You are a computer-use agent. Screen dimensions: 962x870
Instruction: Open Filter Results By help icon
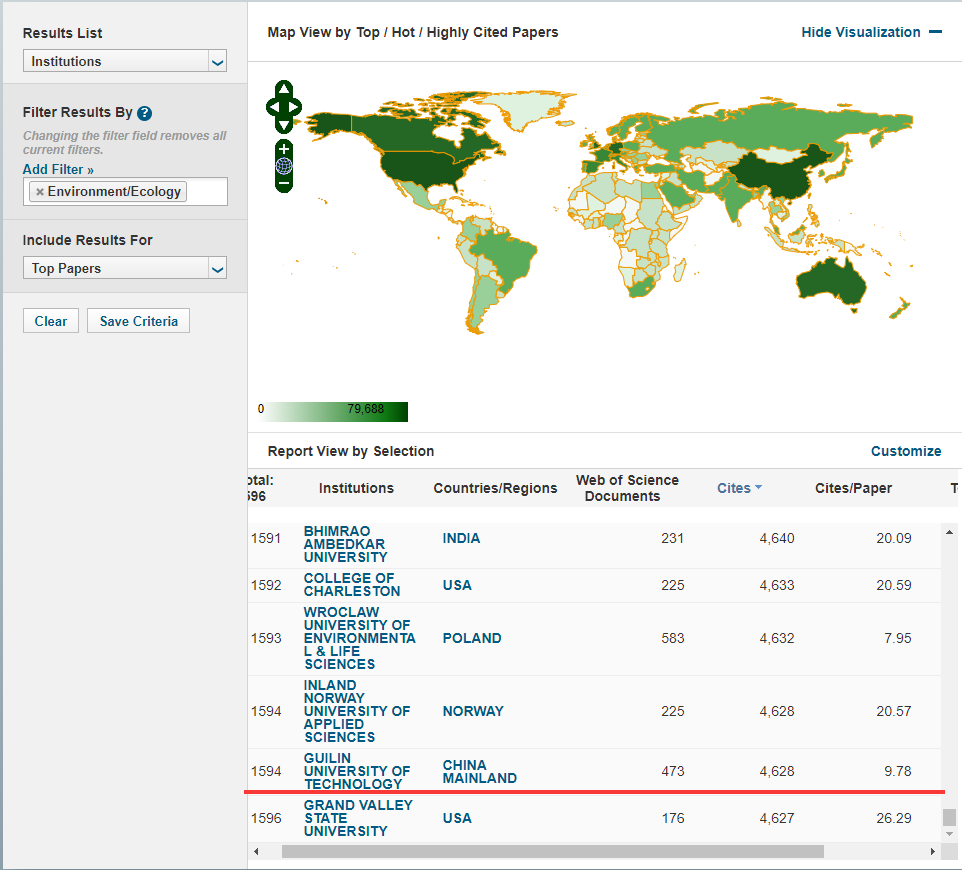coord(144,113)
